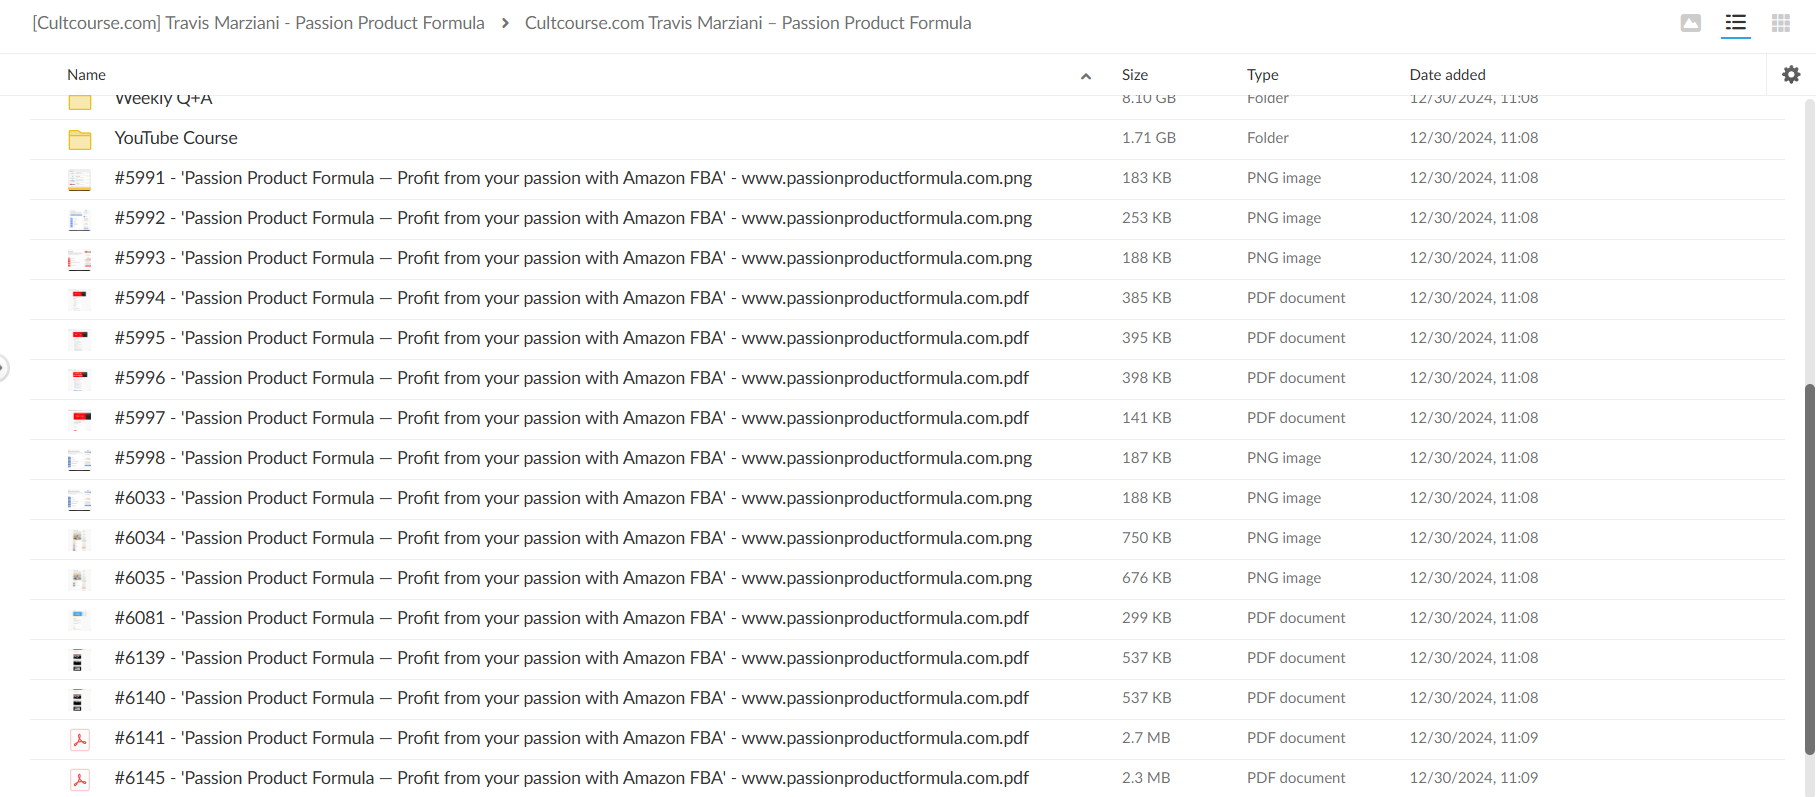Screen dimensions: 1816x797
Task: Click thumbnail icon of file #6139
Action: pos(78,659)
